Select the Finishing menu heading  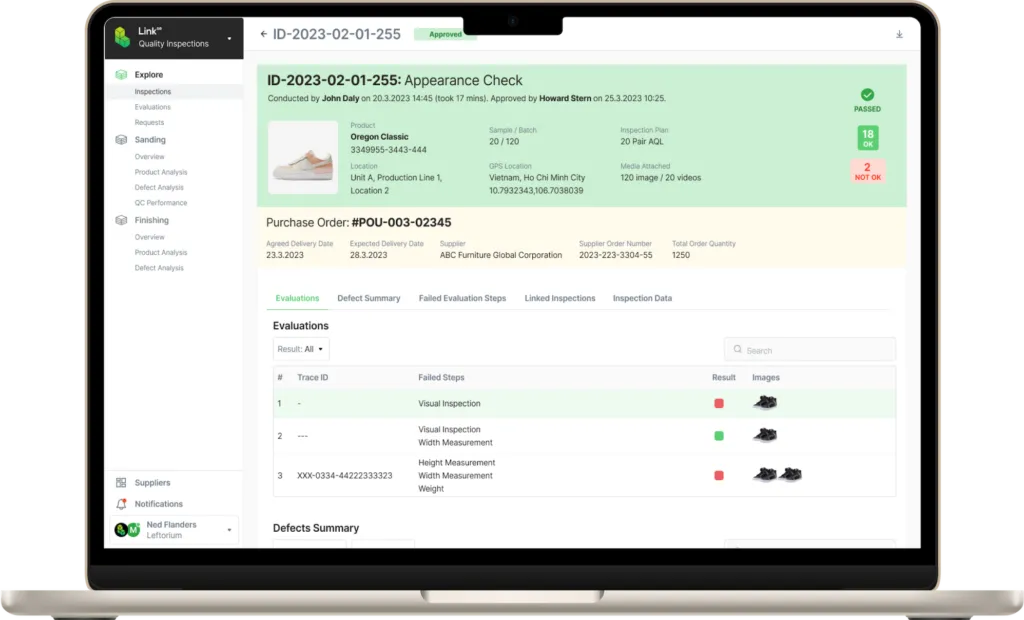tap(152, 220)
